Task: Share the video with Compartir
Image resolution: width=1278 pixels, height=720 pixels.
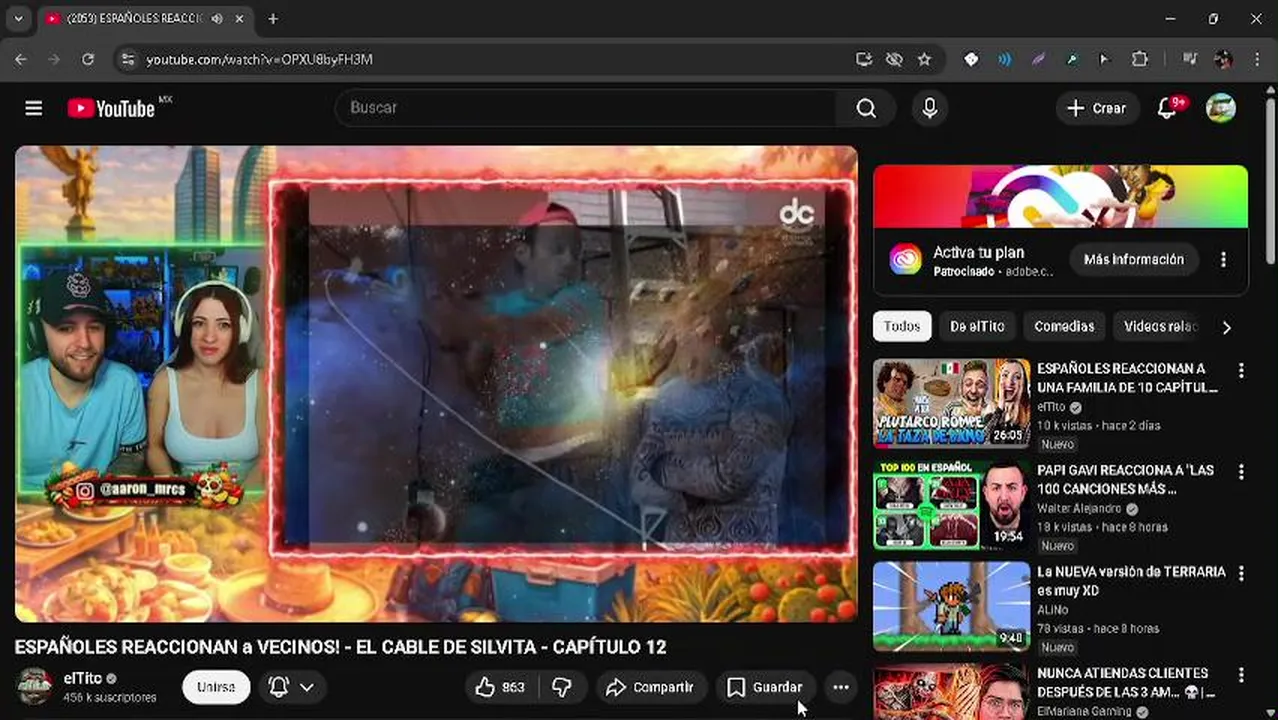Action: click(651, 687)
